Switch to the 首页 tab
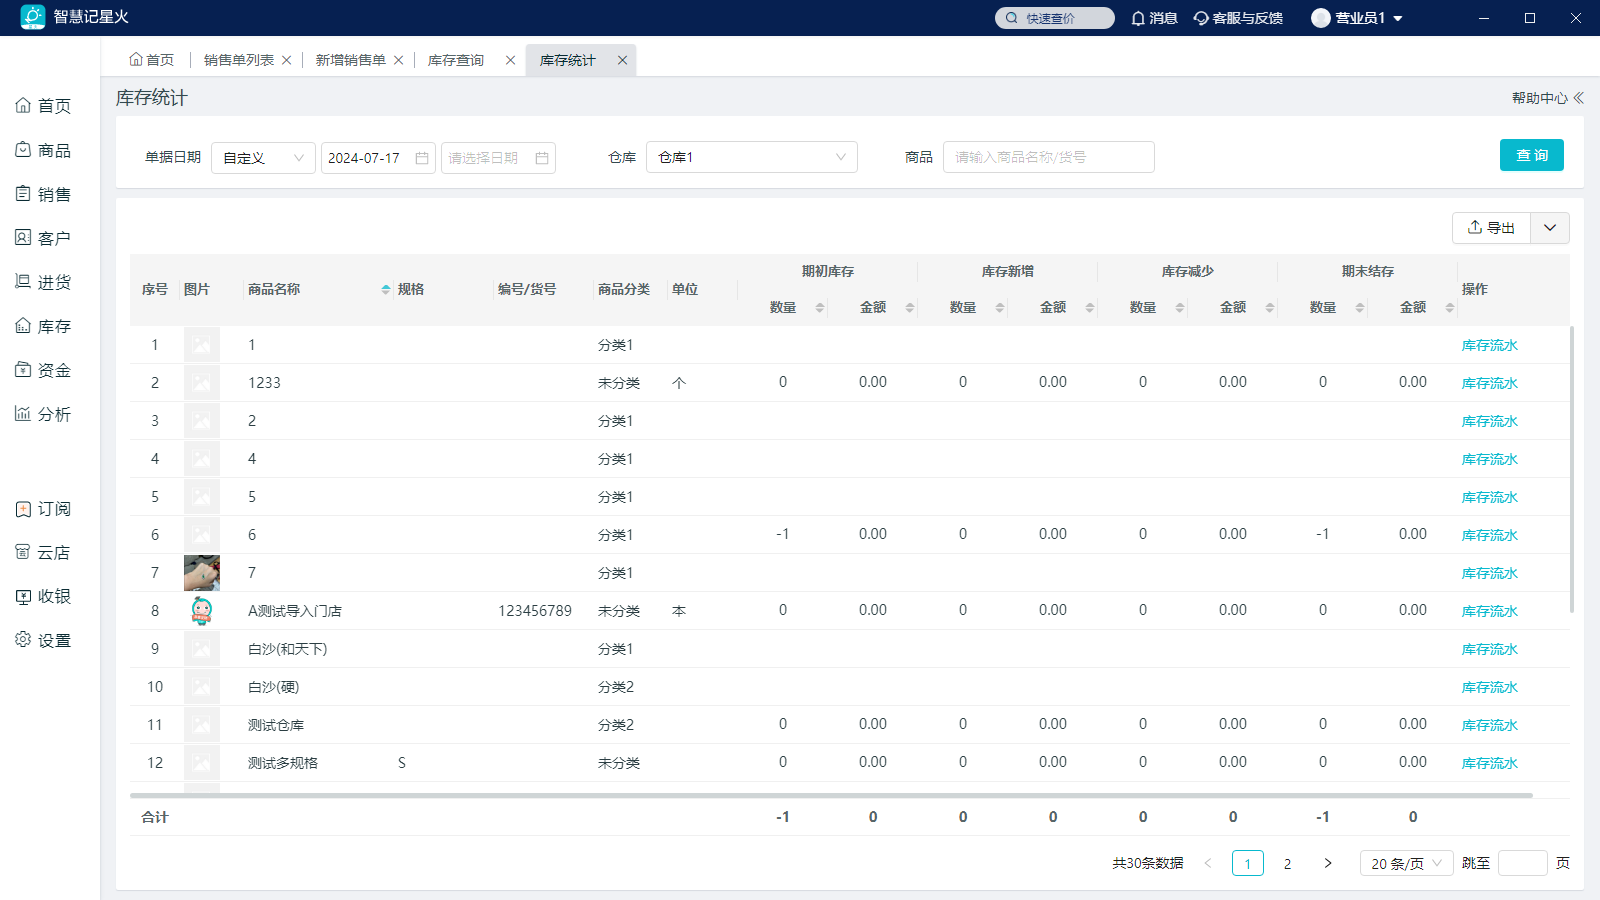Screen dimensions: 1600x900 (x=152, y=60)
